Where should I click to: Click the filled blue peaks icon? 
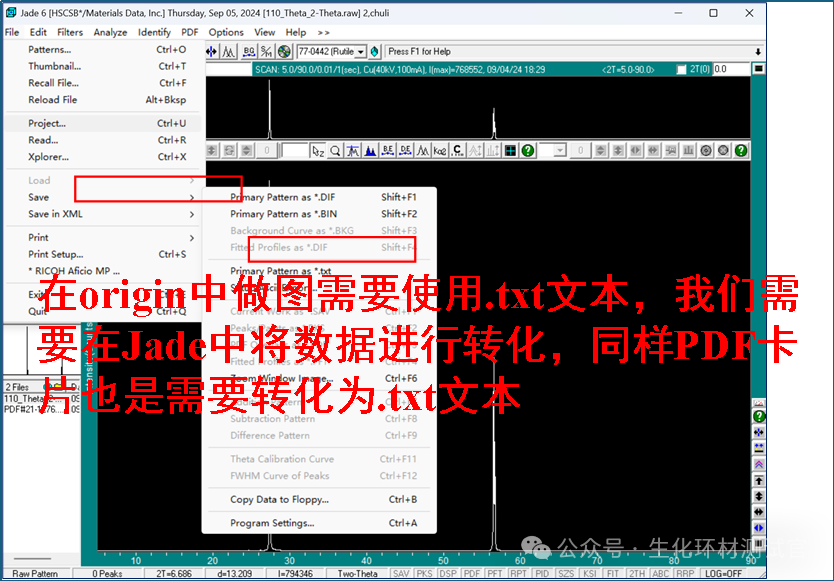pyautogui.click(x=370, y=151)
